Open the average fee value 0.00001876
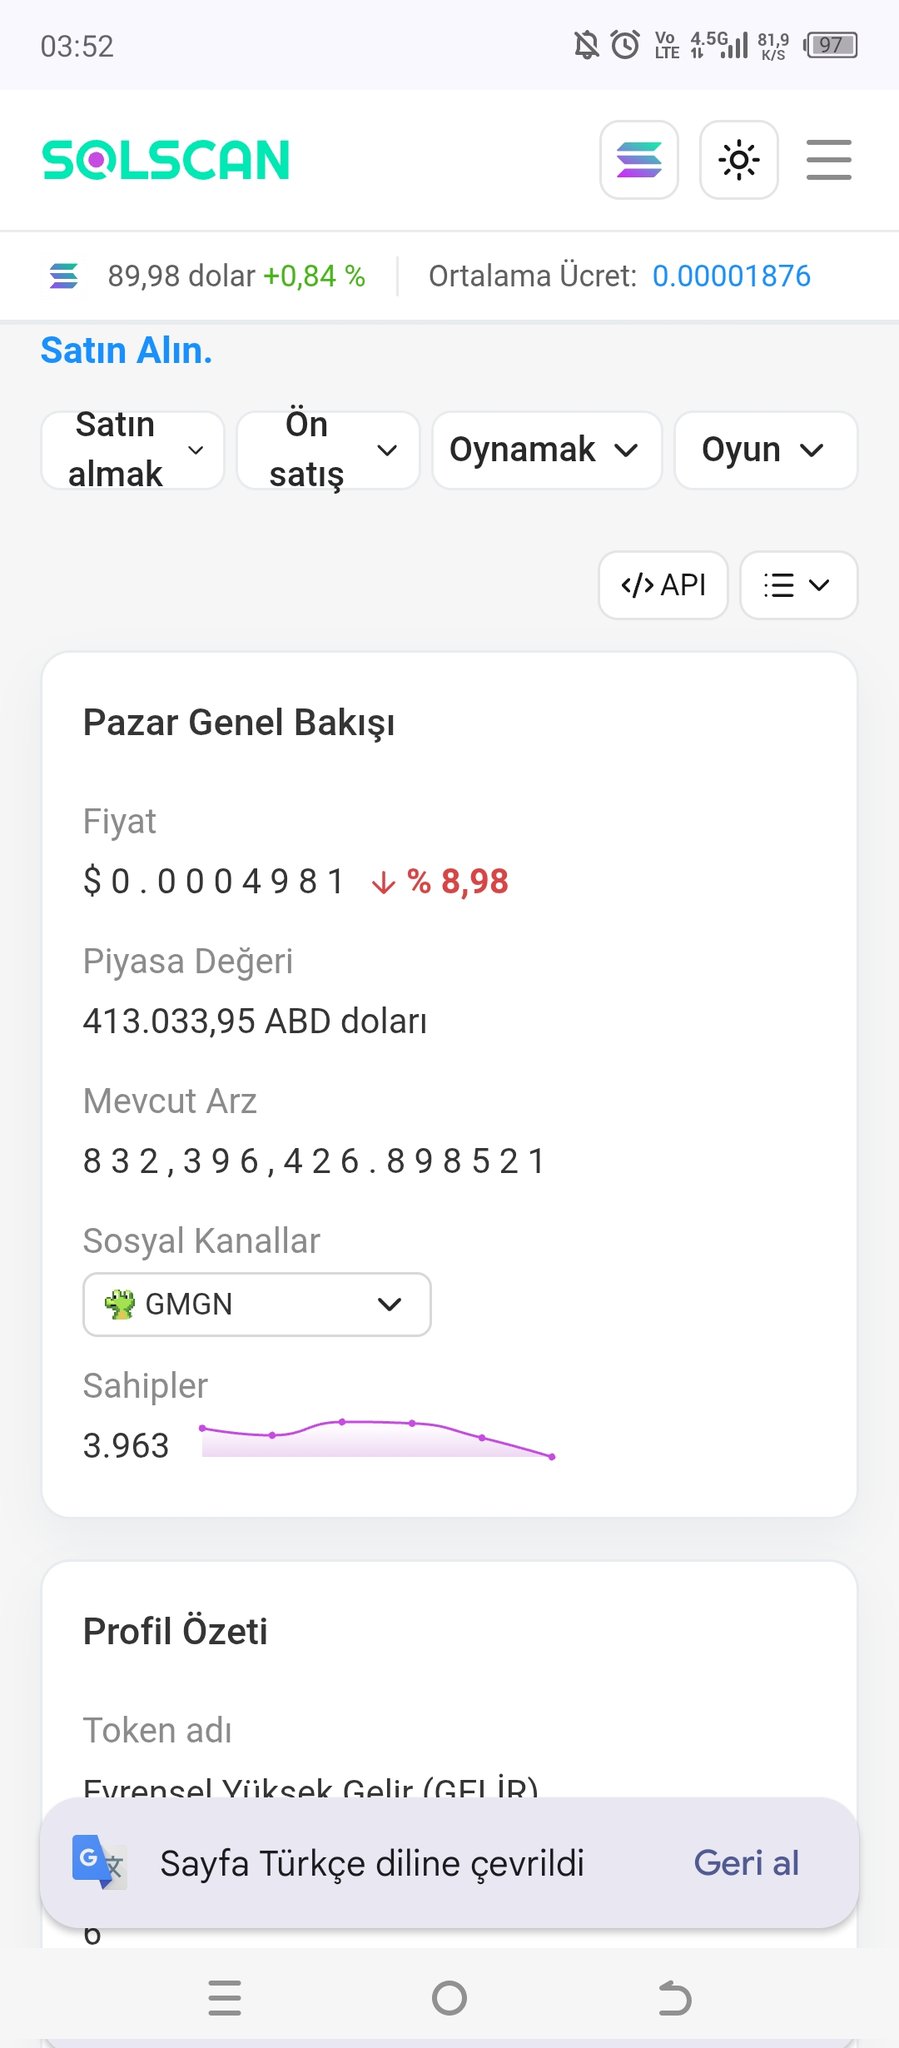This screenshot has width=899, height=2048. click(x=731, y=276)
